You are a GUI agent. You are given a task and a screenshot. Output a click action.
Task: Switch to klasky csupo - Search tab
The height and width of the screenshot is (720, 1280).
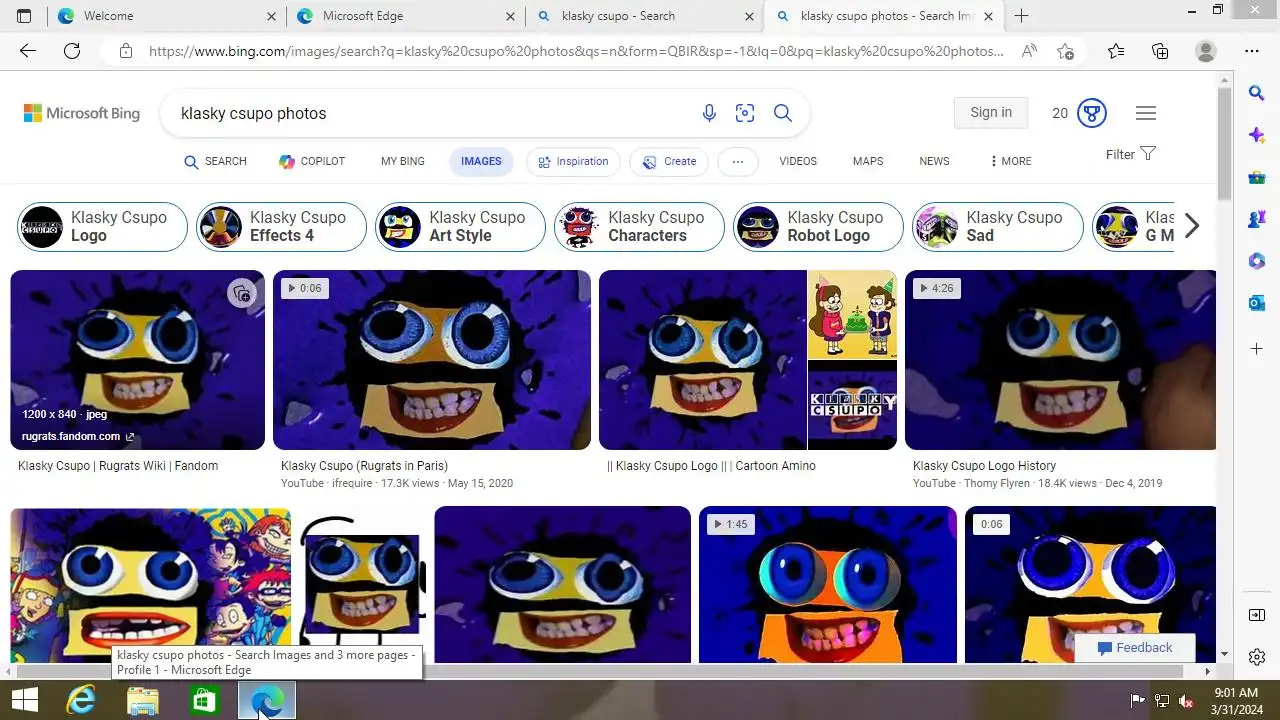pos(645,16)
